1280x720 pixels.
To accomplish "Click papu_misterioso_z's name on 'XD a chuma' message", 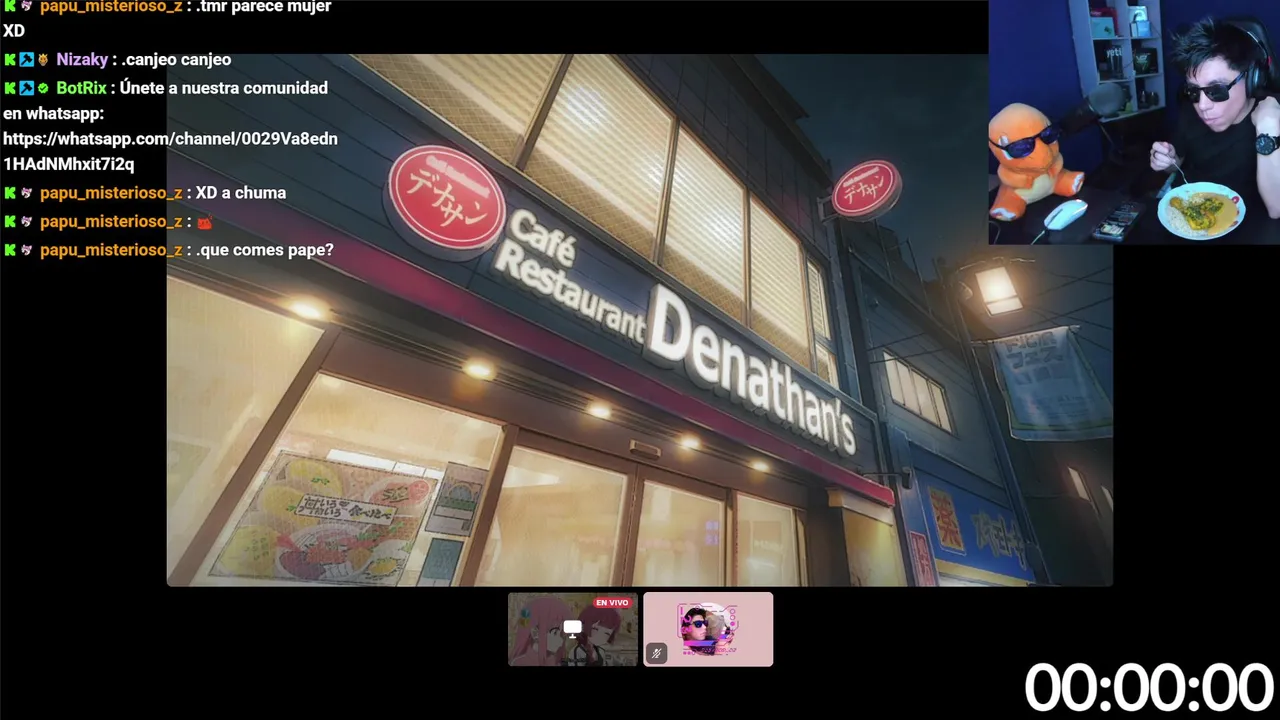I will point(111,193).
